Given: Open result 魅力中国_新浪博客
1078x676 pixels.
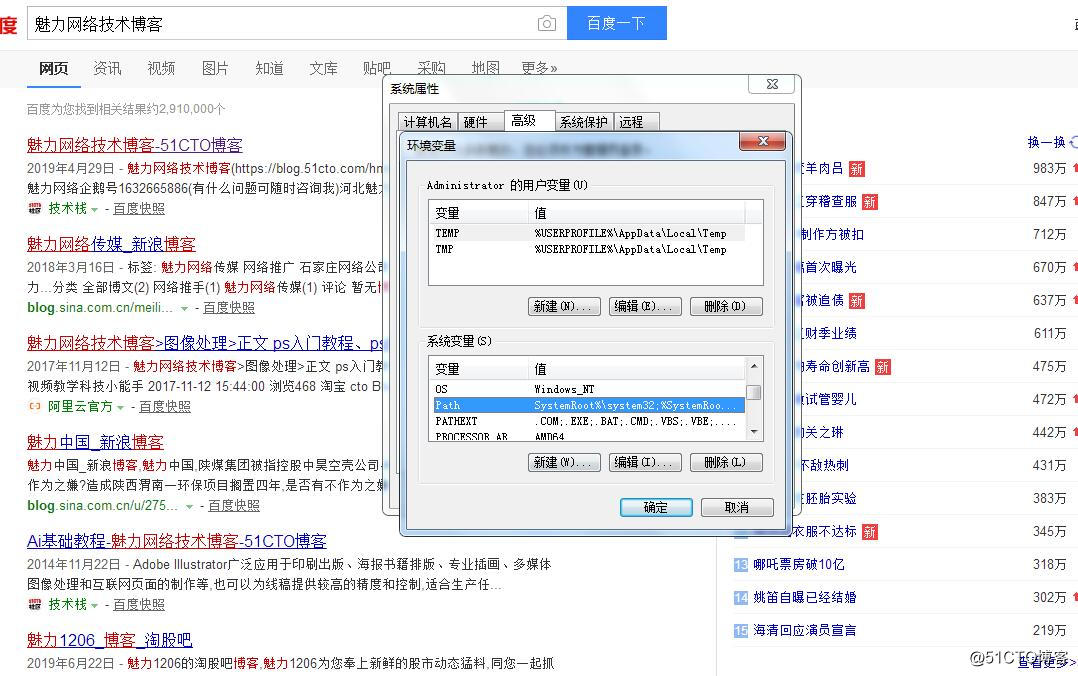Looking at the screenshot, I should coord(96,442).
